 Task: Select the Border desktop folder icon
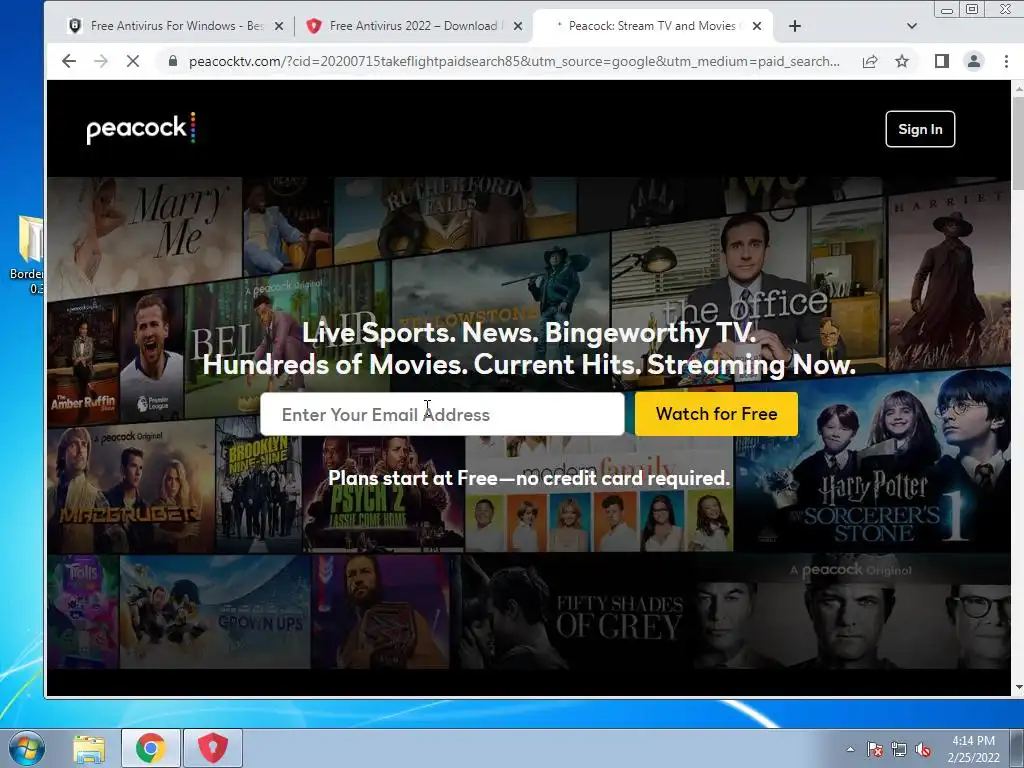pos(27,255)
